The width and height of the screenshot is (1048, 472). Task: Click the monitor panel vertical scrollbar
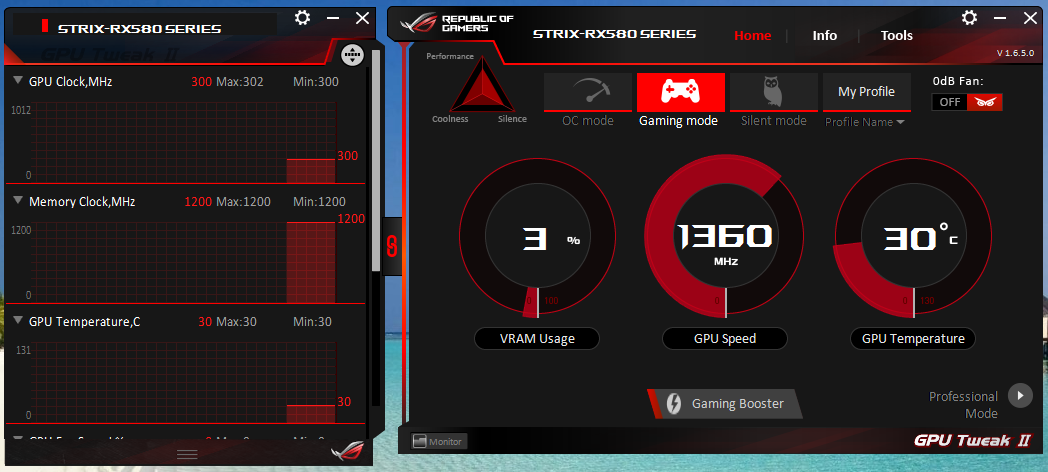click(376, 160)
